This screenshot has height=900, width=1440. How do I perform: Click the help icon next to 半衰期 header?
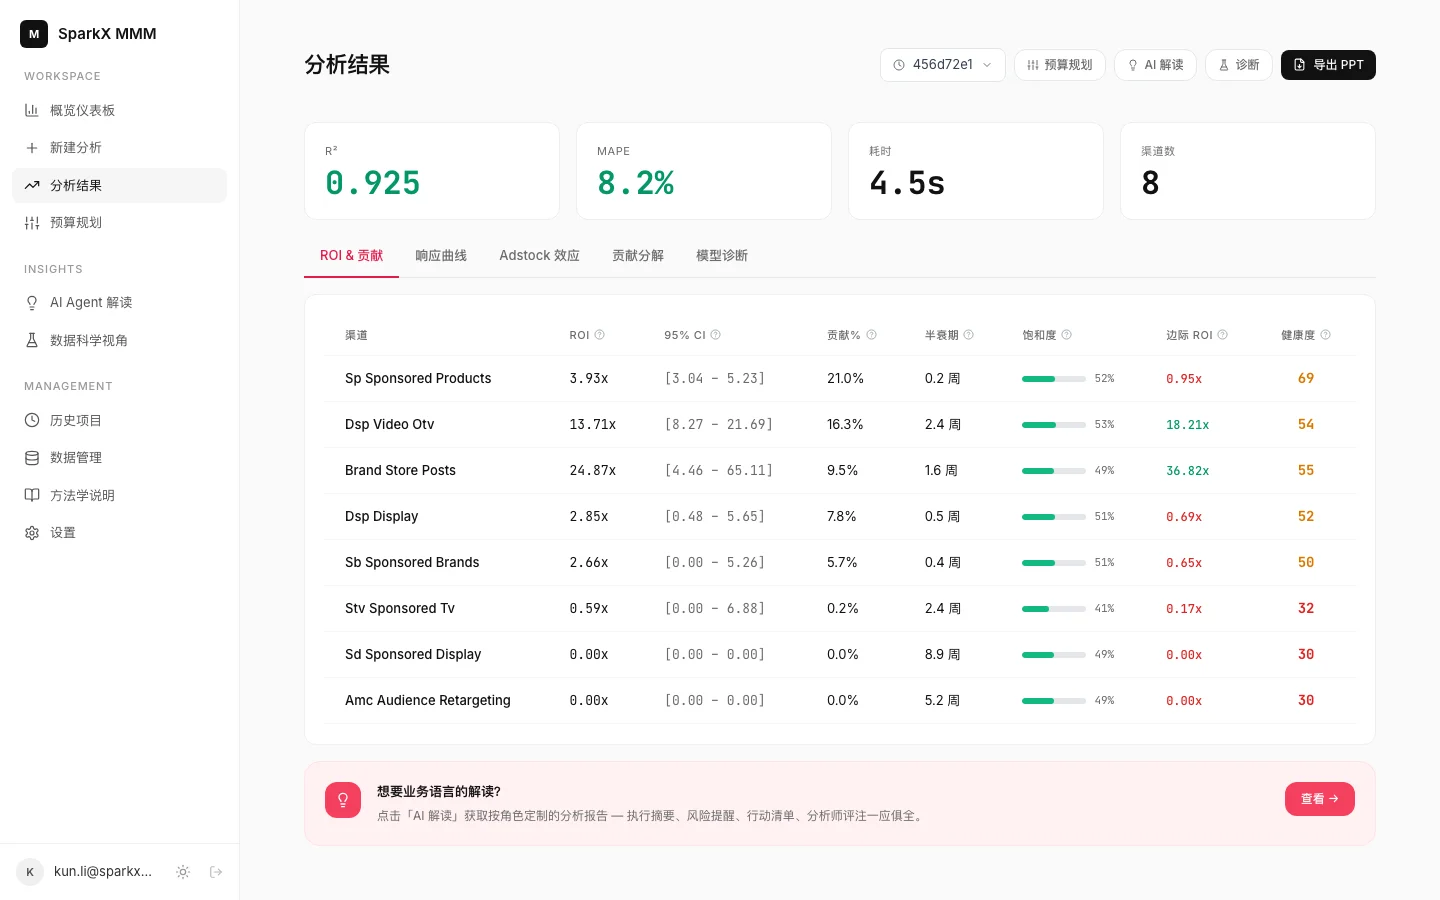click(969, 335)
